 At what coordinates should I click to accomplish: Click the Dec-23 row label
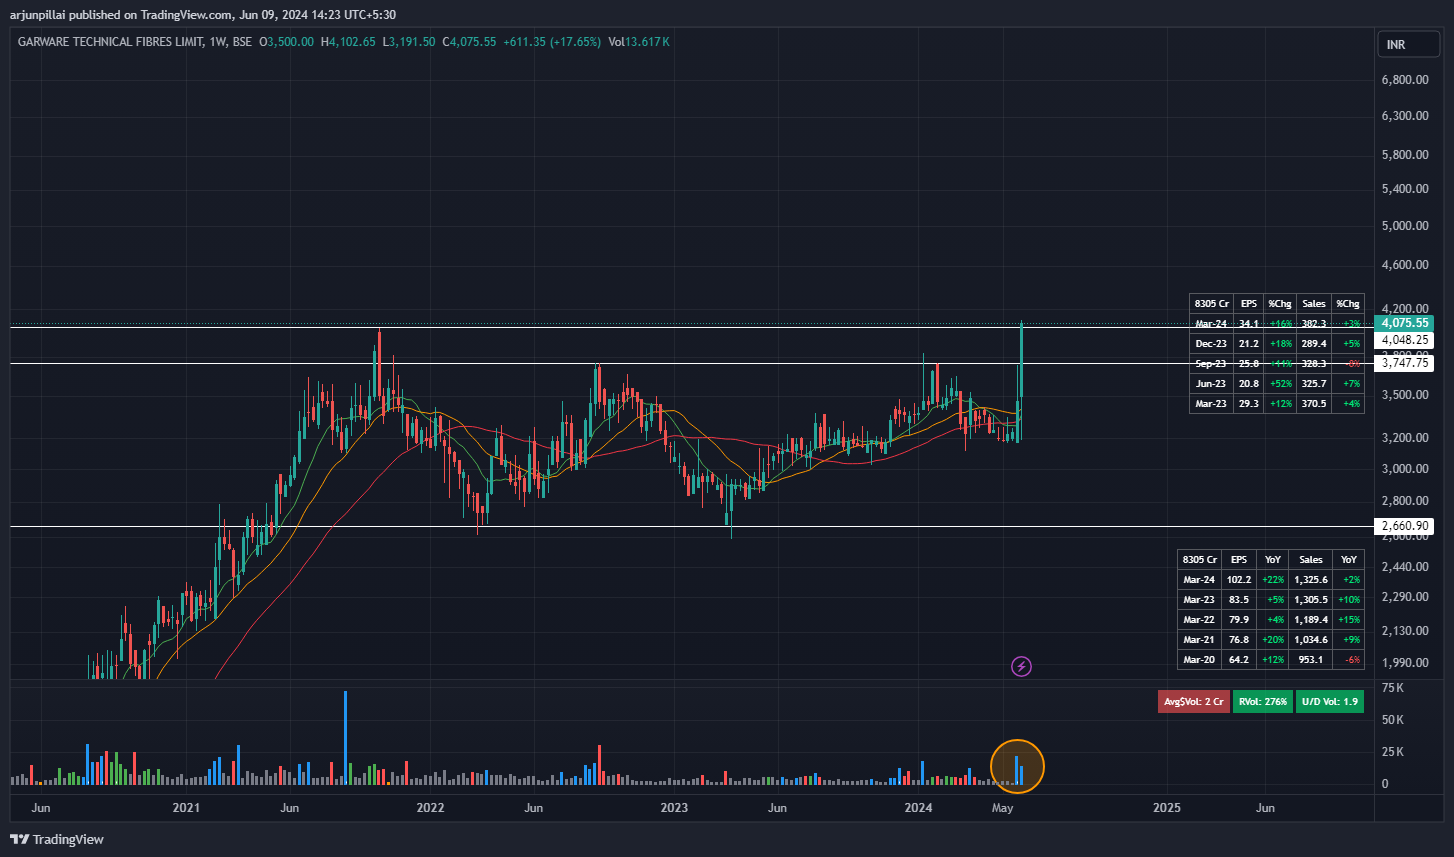(x=1210, y=343)
